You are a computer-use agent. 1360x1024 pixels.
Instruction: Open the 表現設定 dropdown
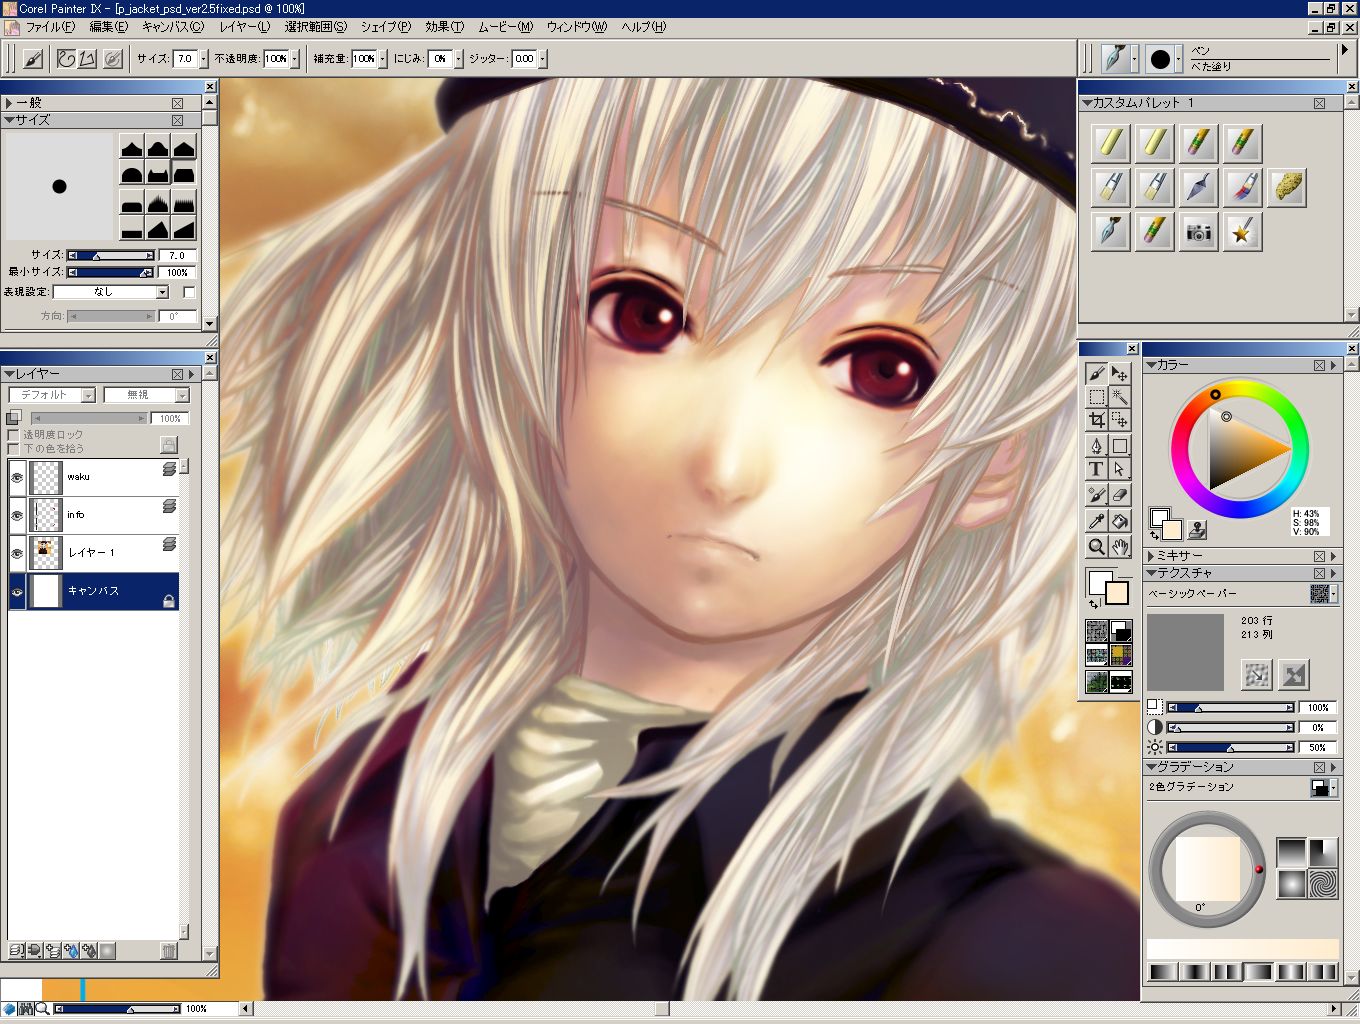(111, 292)
